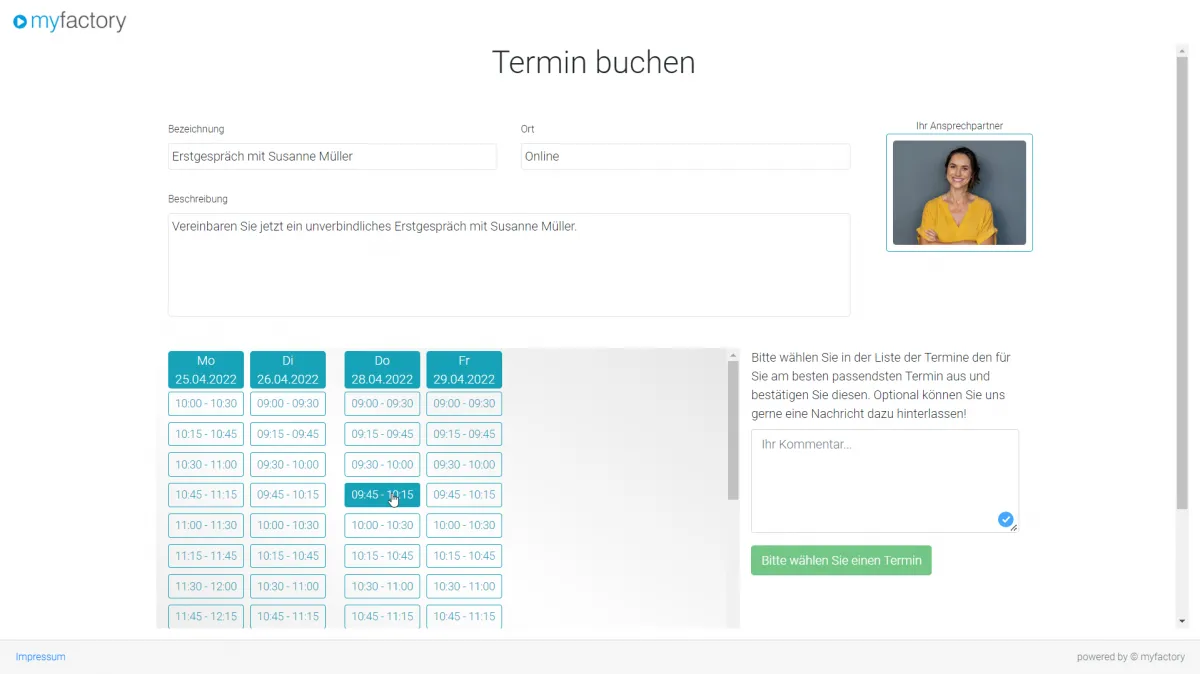Select Monday 10:00 - 10:30 time slot
Viewport: 1200px width, 674px height.
pos(206,404)
